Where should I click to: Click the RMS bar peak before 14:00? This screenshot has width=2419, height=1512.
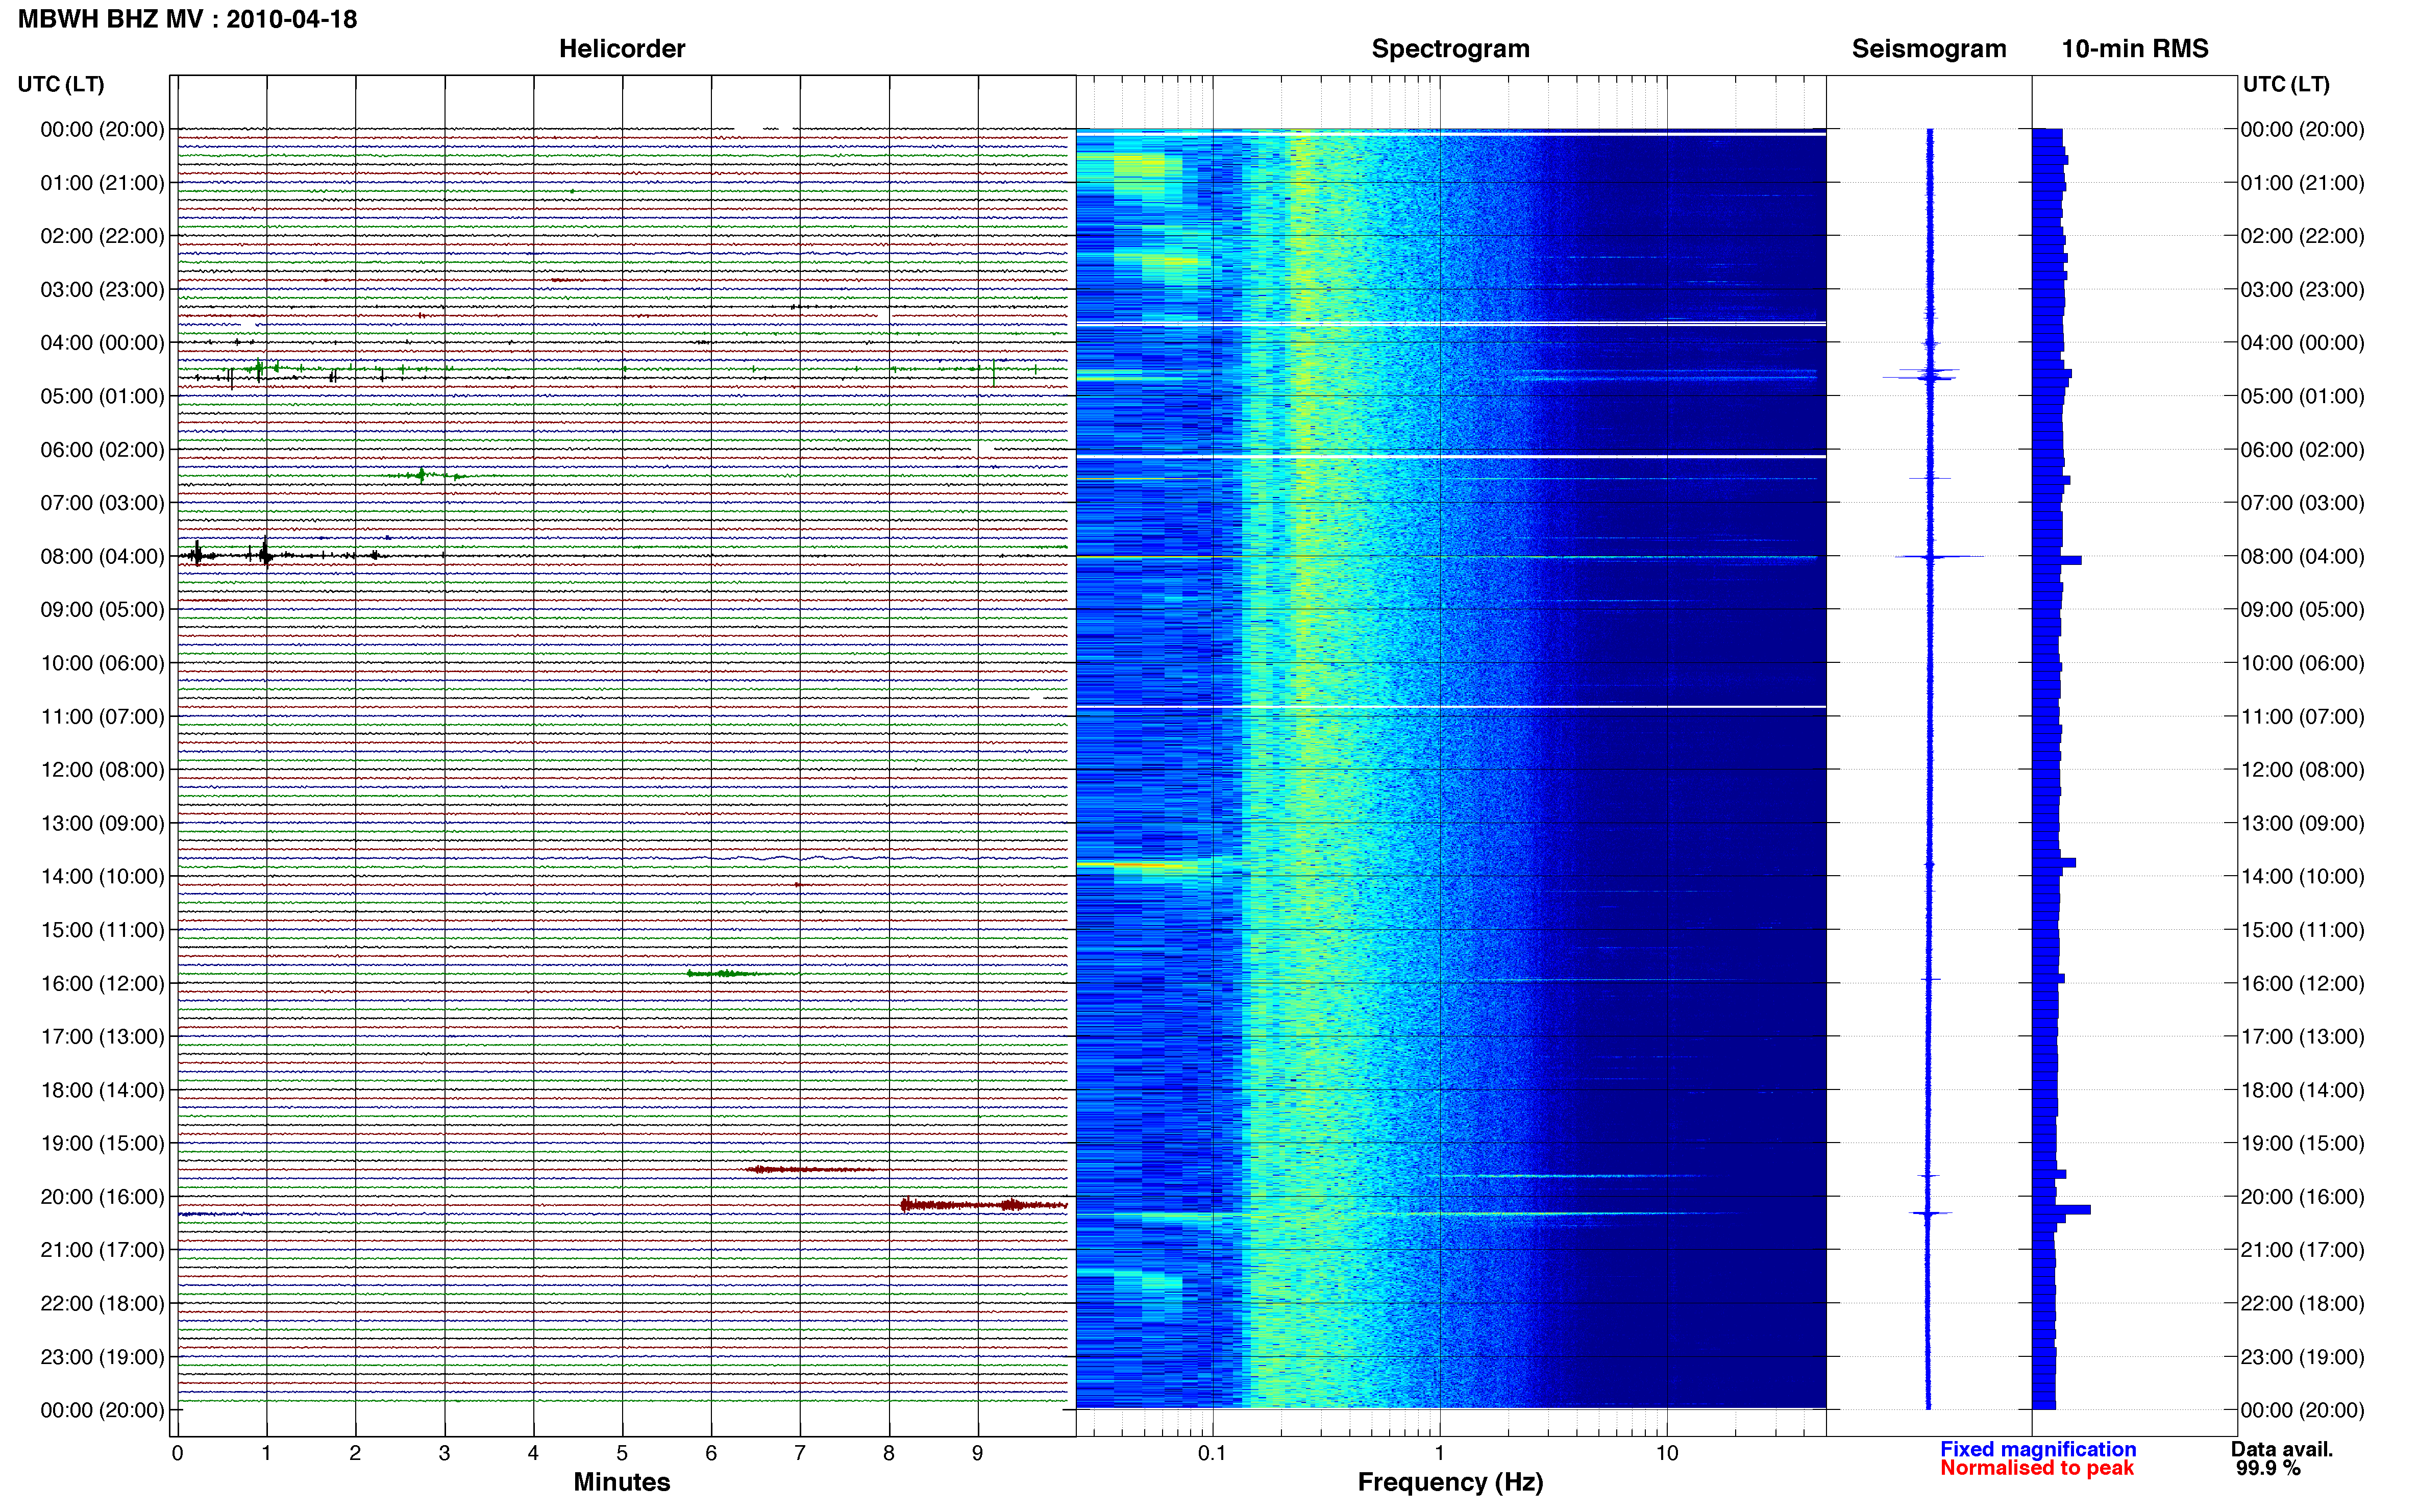point(2054,862)
